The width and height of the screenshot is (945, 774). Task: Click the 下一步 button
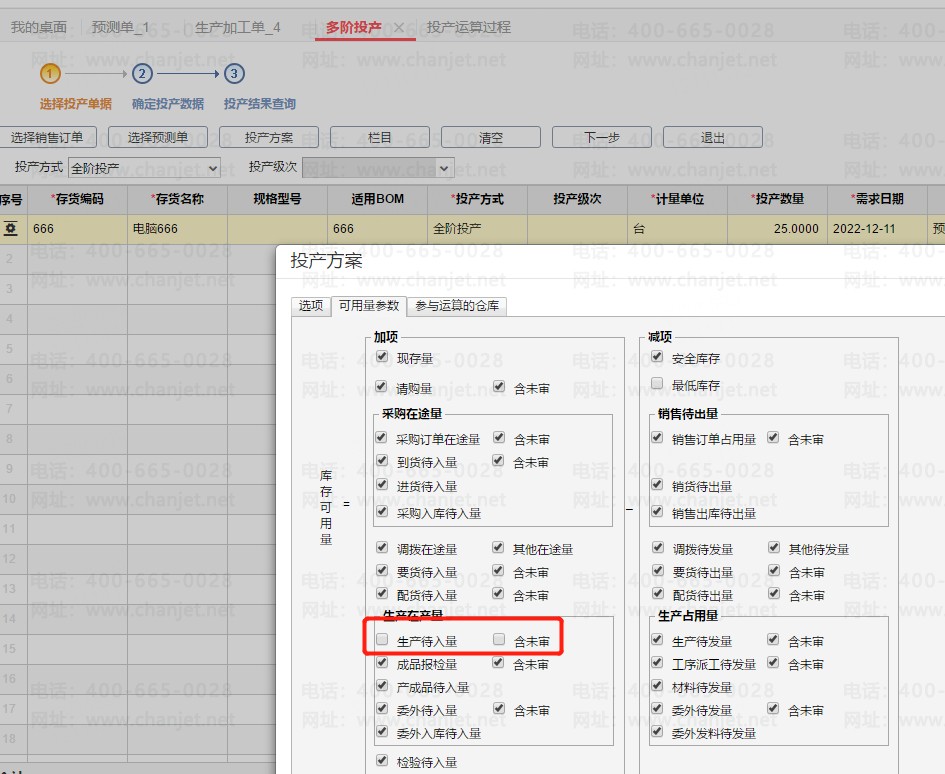(602, 138)
